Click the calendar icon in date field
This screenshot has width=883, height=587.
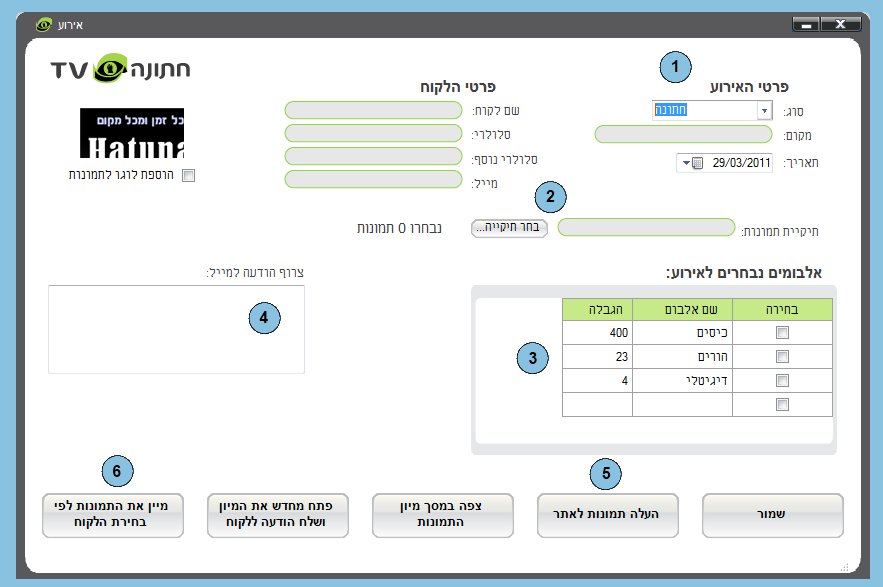698,163
